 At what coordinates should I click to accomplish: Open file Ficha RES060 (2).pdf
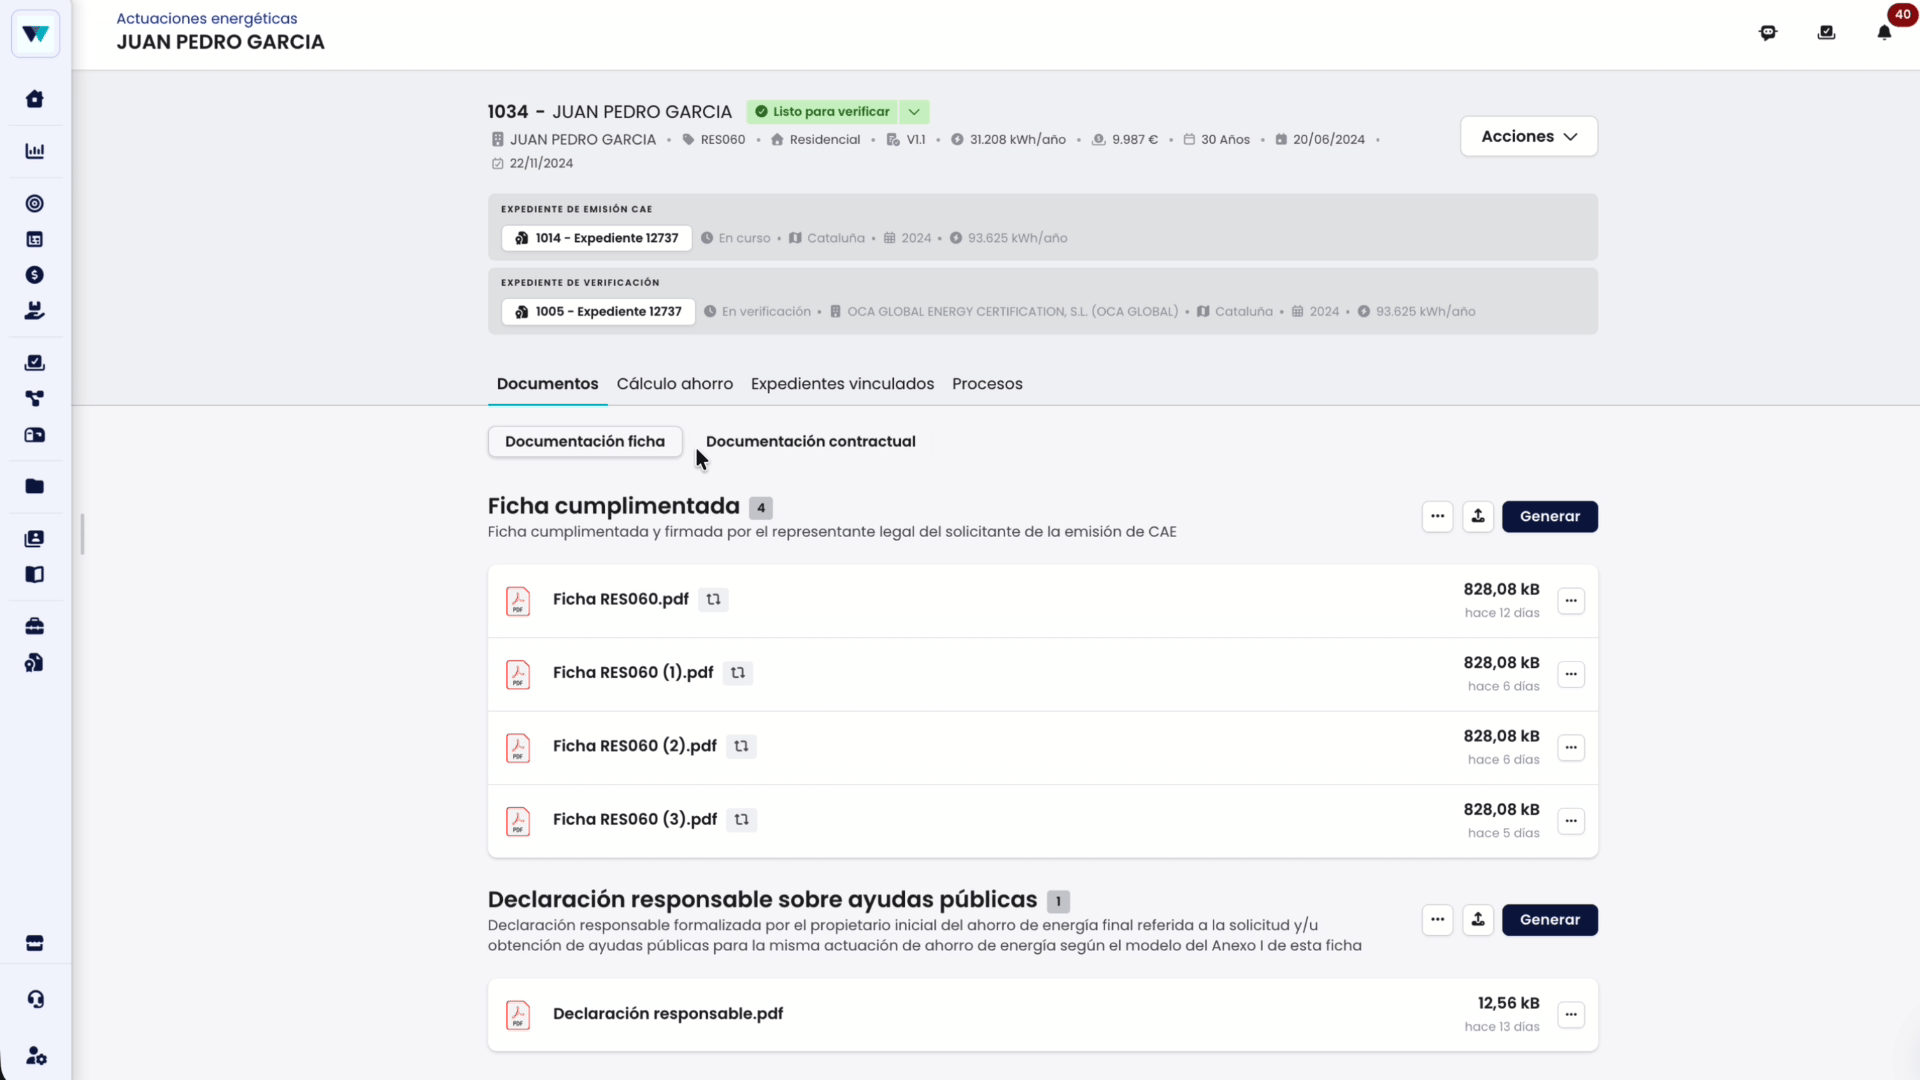click(635, 746)
